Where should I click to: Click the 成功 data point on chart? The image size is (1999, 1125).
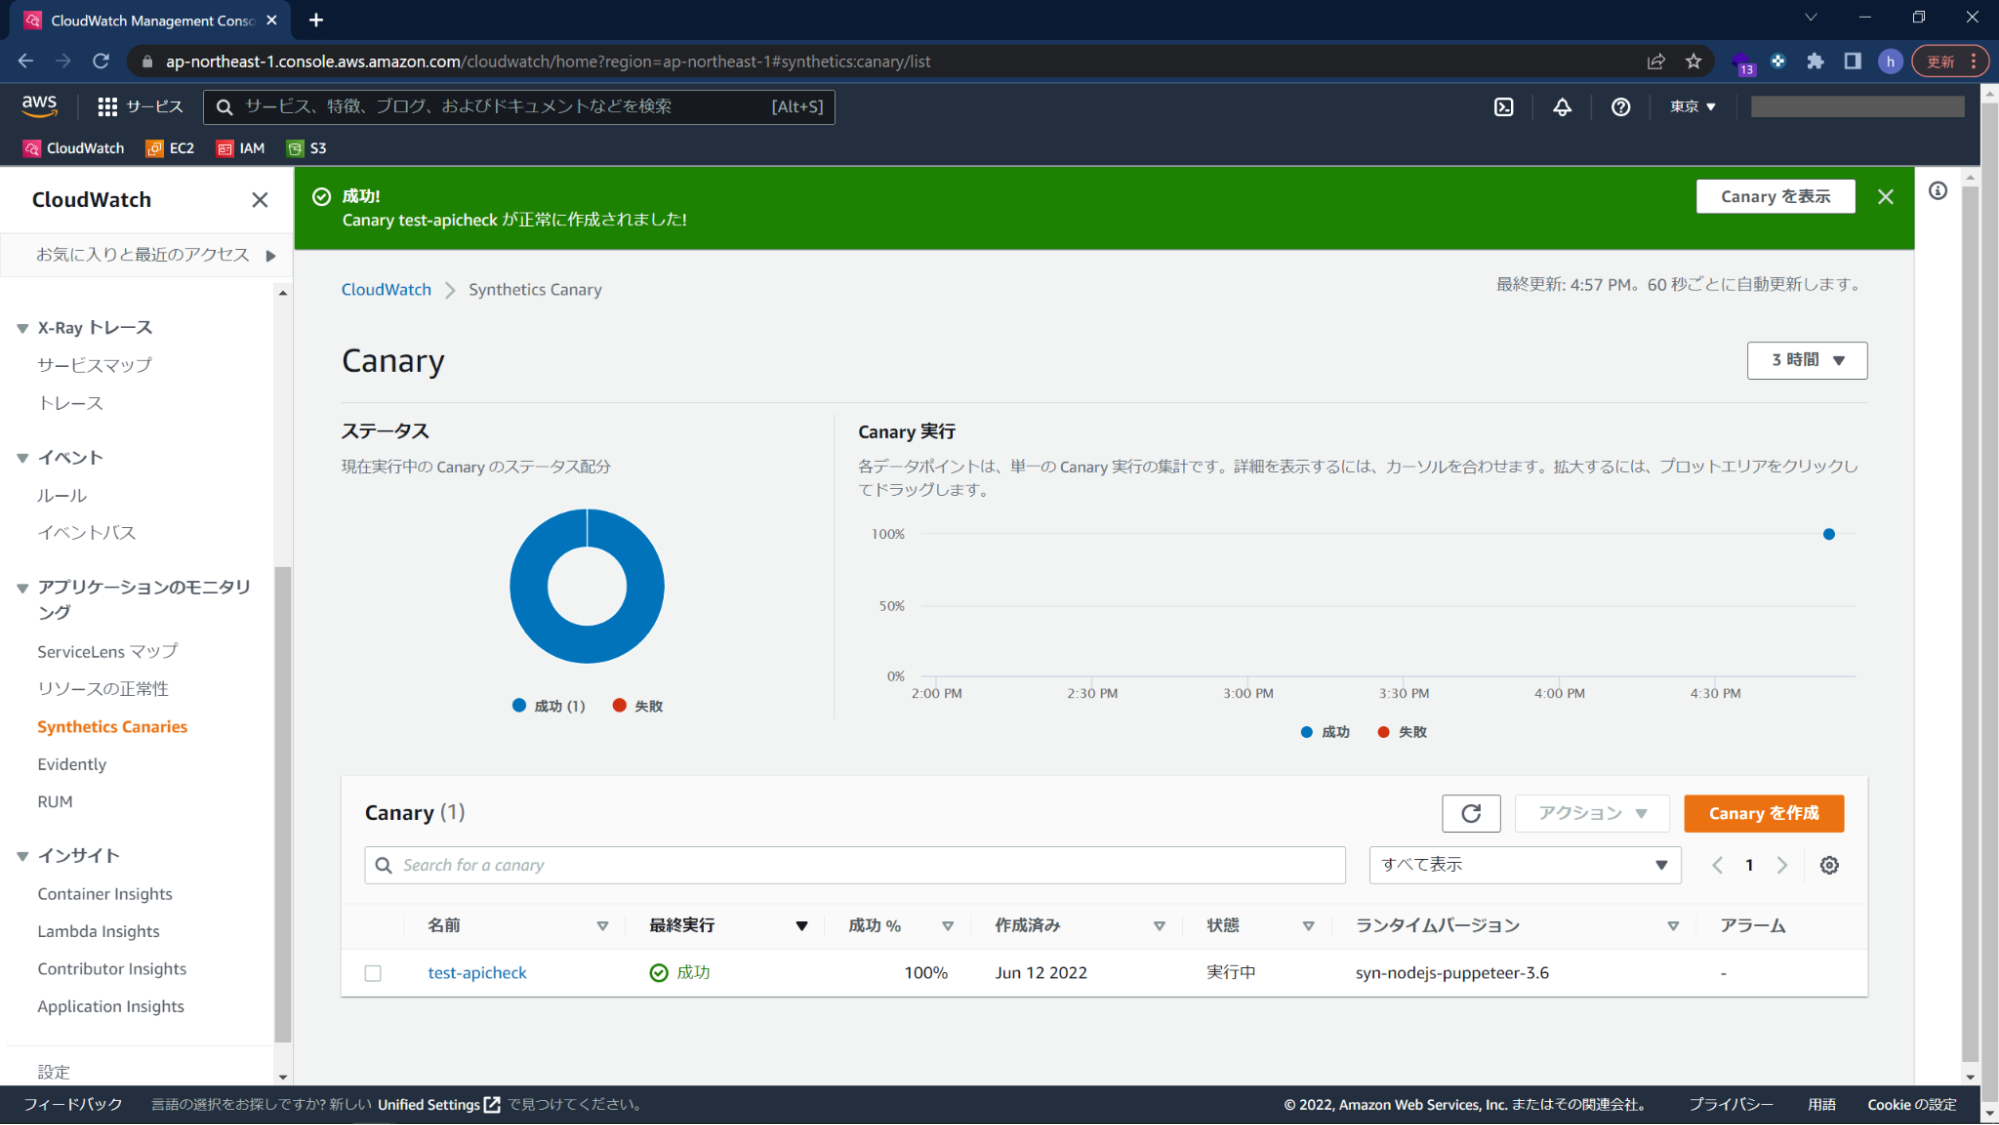coord(1829,535)
